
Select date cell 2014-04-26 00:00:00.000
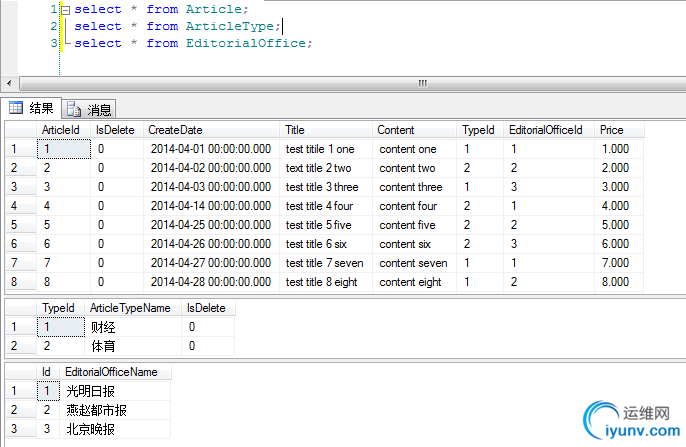point(211,244)
